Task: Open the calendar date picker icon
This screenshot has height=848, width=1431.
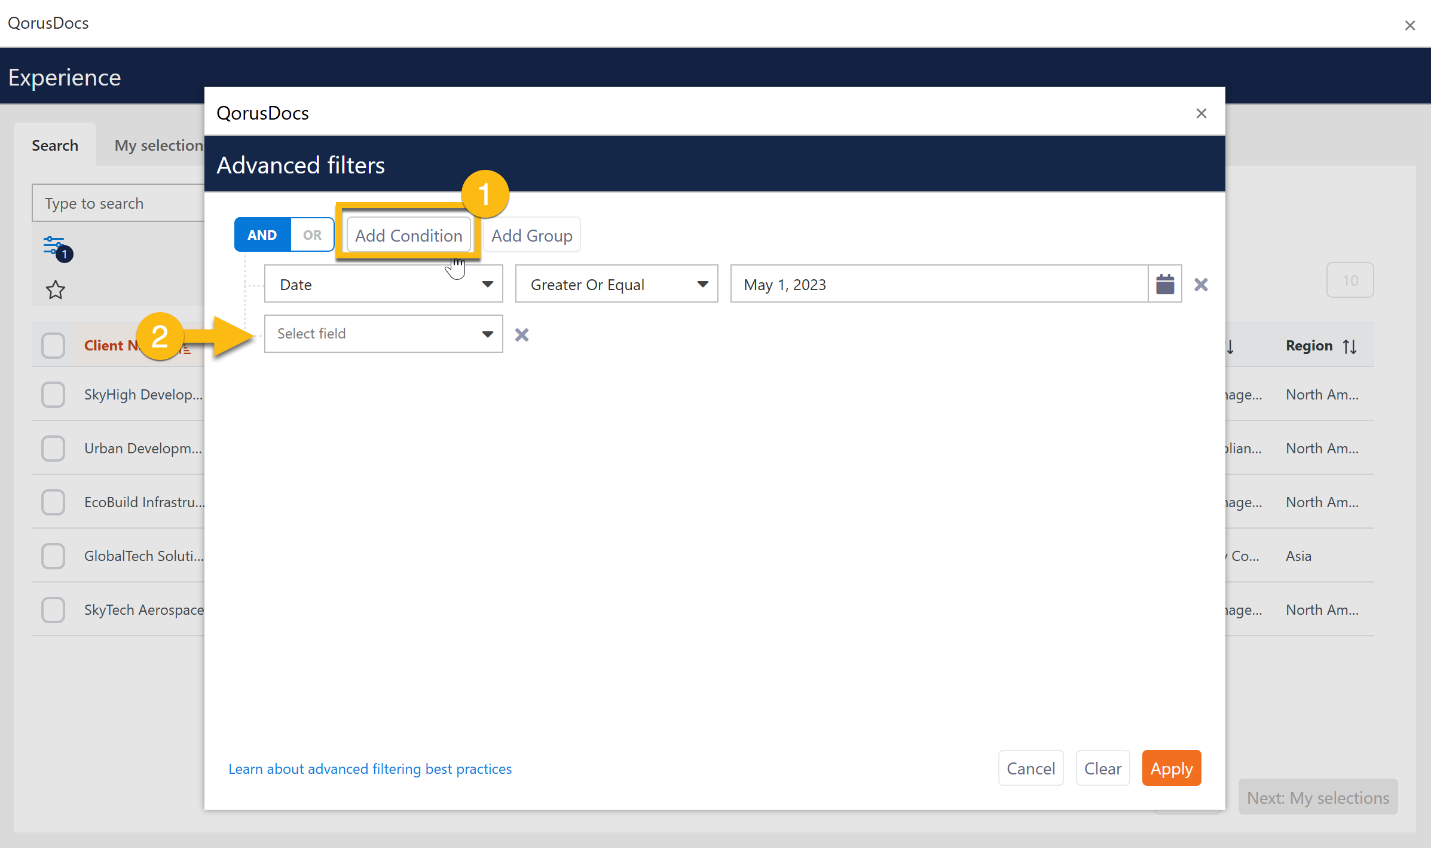Action: tap(1165, 284)
